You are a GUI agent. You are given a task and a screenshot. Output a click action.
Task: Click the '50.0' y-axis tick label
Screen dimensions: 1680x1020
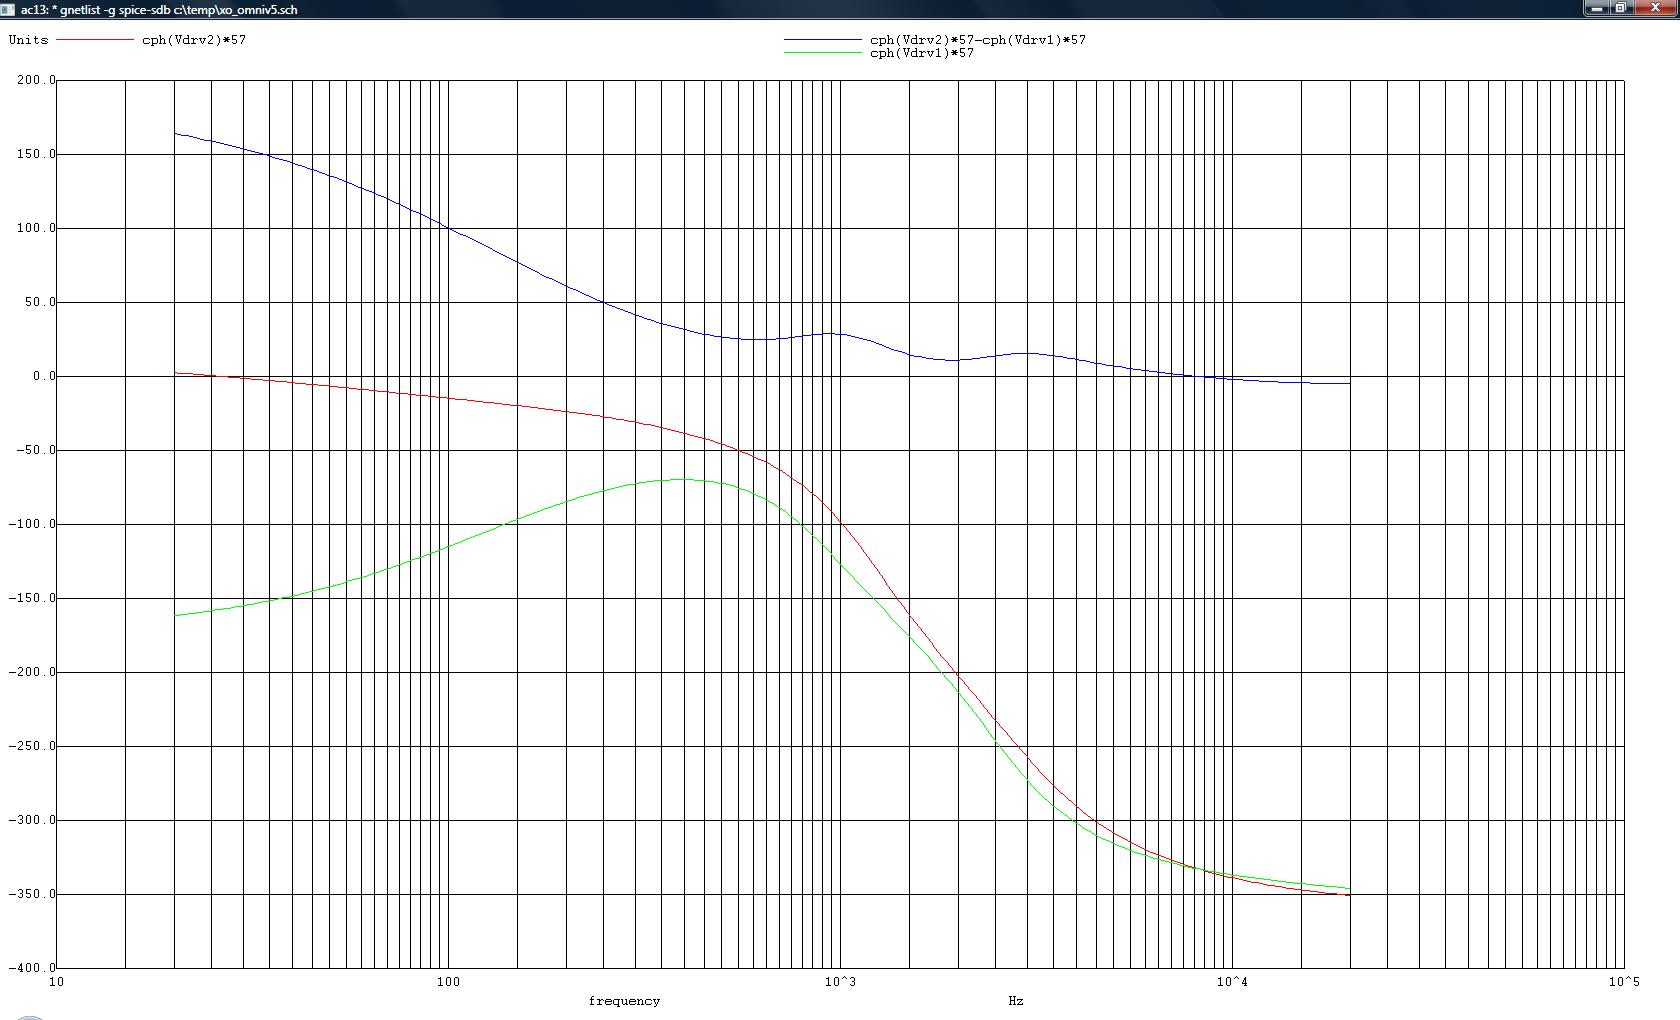tap(41, 302)
